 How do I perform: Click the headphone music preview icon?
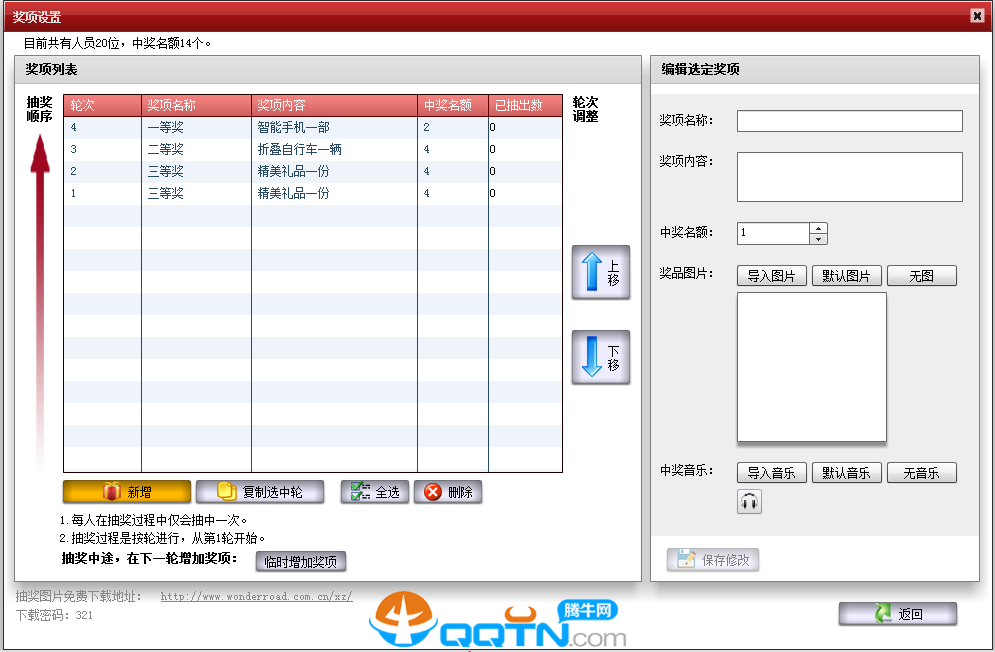tap(749, 502)
